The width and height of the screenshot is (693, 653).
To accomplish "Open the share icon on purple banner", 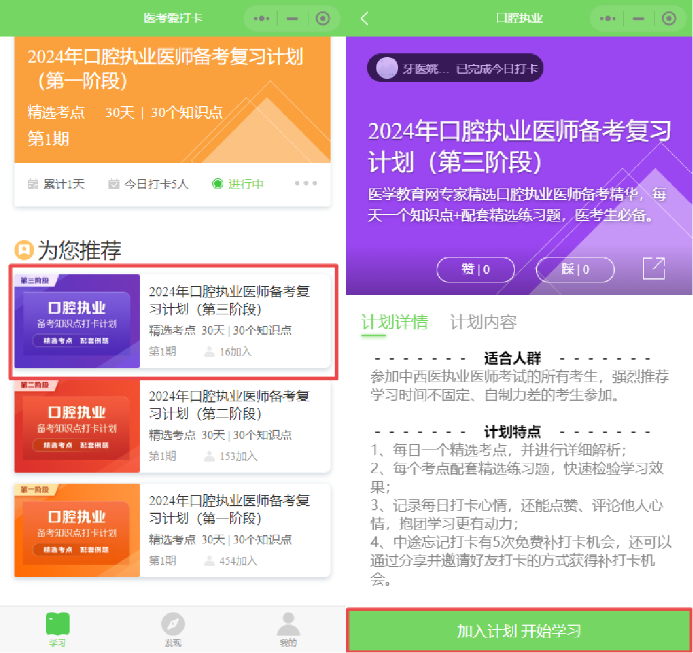I will (x=654, y=268).
